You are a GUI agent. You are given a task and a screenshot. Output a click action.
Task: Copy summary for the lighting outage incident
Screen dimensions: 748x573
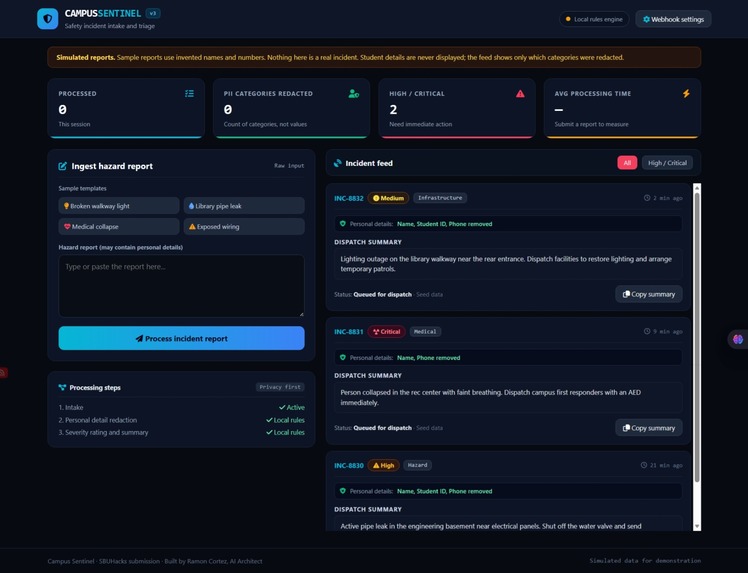[649, 294]
